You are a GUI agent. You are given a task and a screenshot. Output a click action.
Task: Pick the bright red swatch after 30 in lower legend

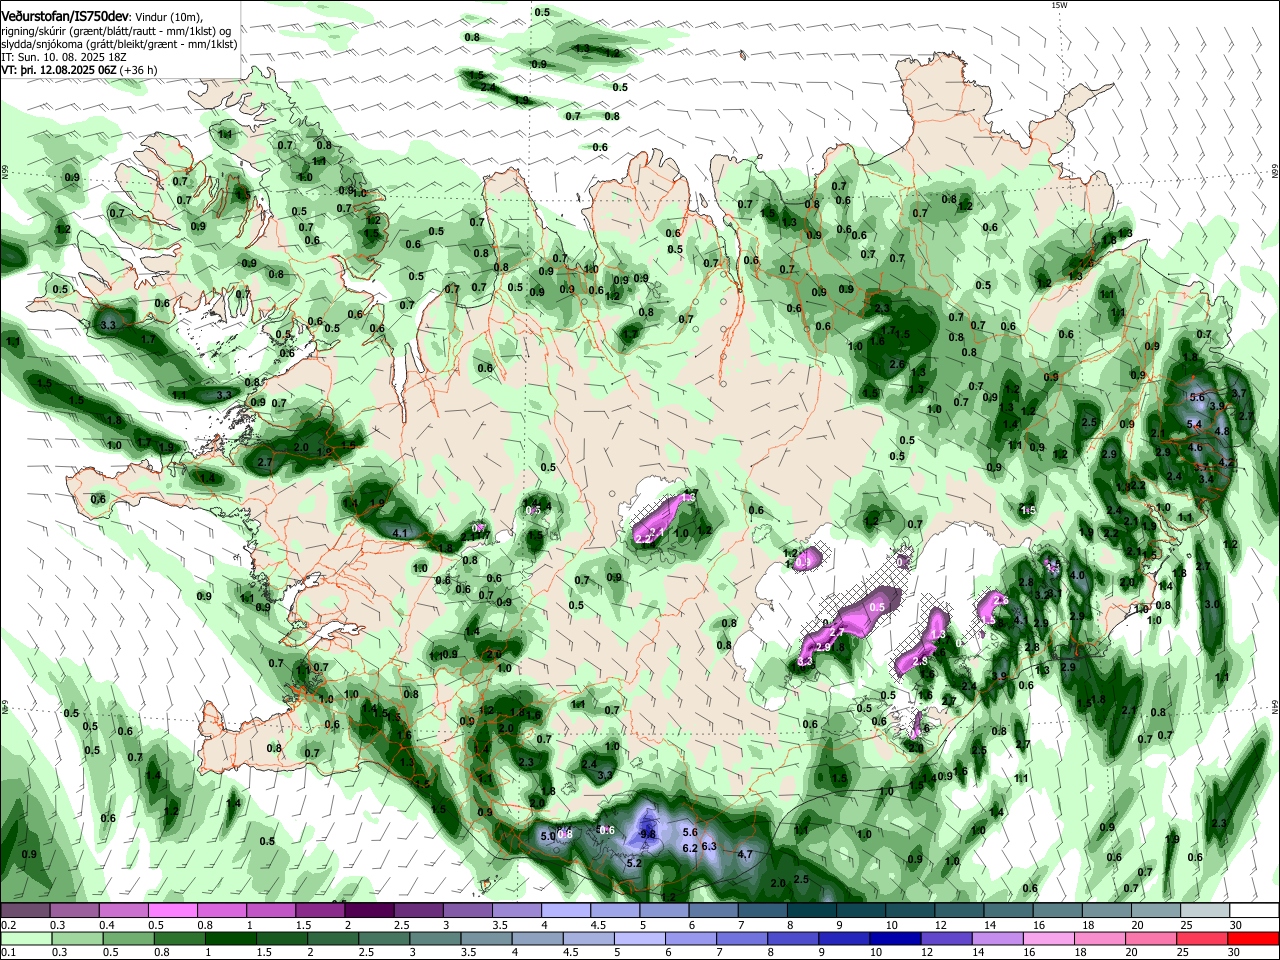[x=1253, y=938]
